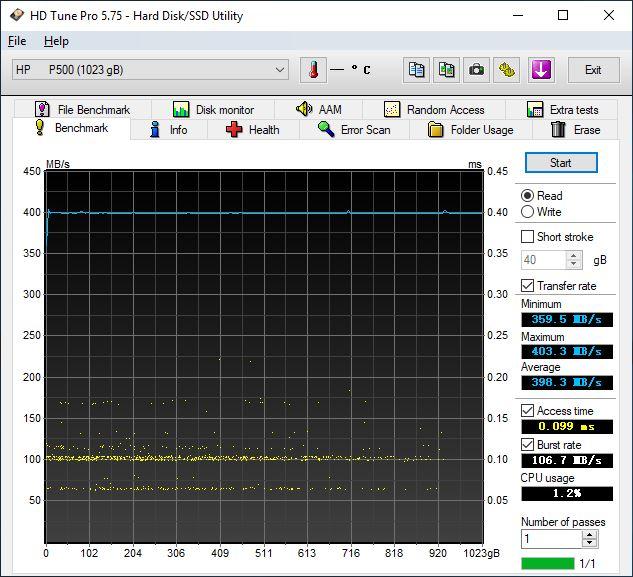Image resolution: width=633 pixels, height=577 pixels.
Task: Maximize the HD Tune Pro window
Action: (x=563, y=15)
